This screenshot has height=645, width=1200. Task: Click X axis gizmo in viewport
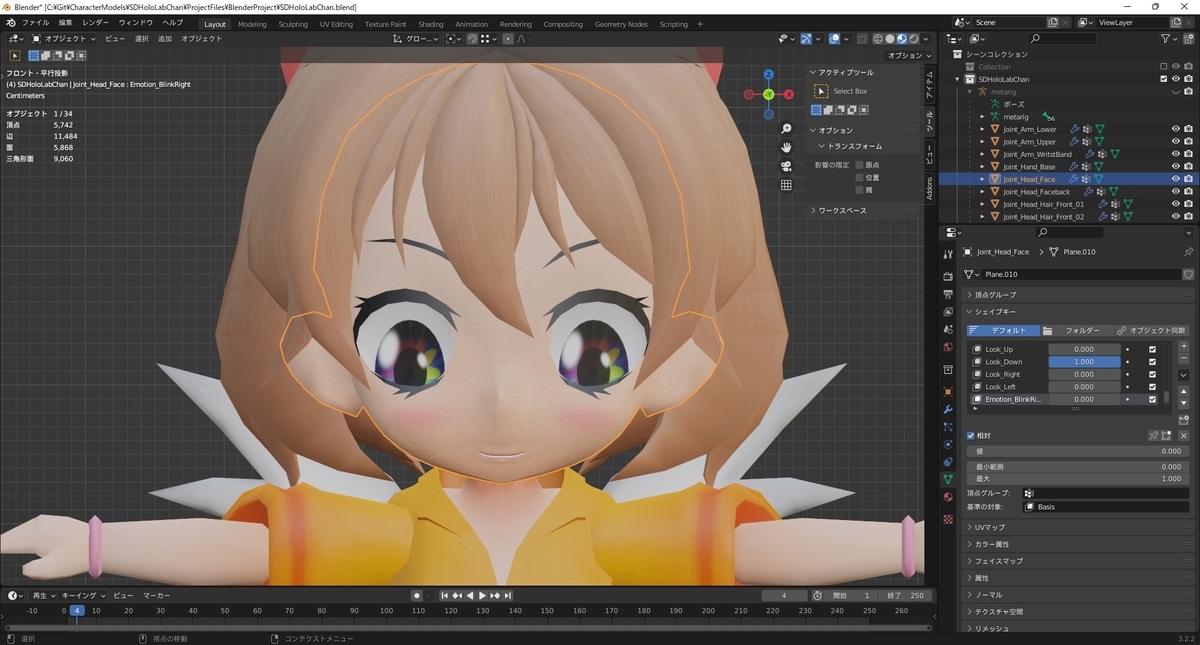[x=789, y=94]
